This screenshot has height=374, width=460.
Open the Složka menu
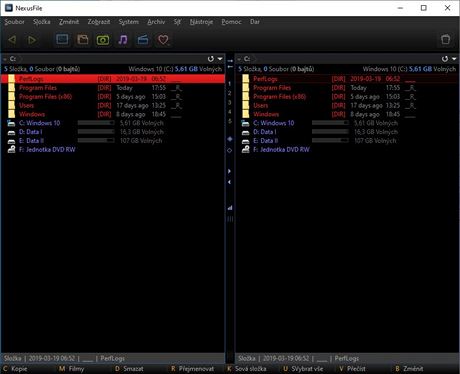[x=42, y=22]
